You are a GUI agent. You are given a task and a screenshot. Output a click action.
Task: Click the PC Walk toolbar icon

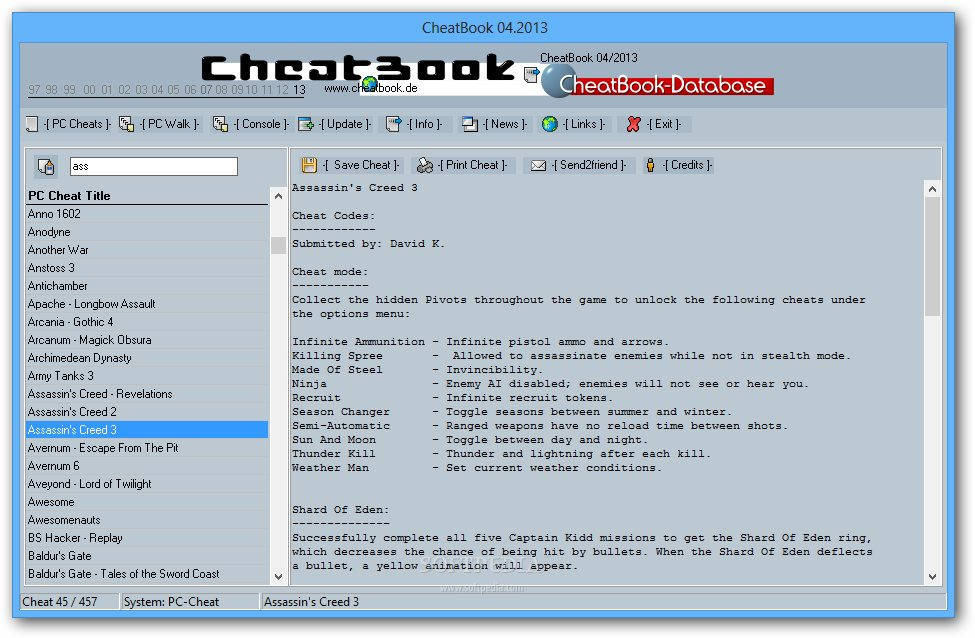[126, 124]
